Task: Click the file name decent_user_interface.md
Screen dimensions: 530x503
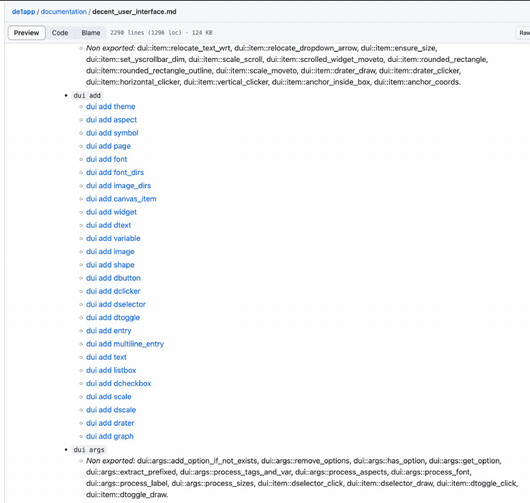Action: pyautogui.click(x=134, y=11)
